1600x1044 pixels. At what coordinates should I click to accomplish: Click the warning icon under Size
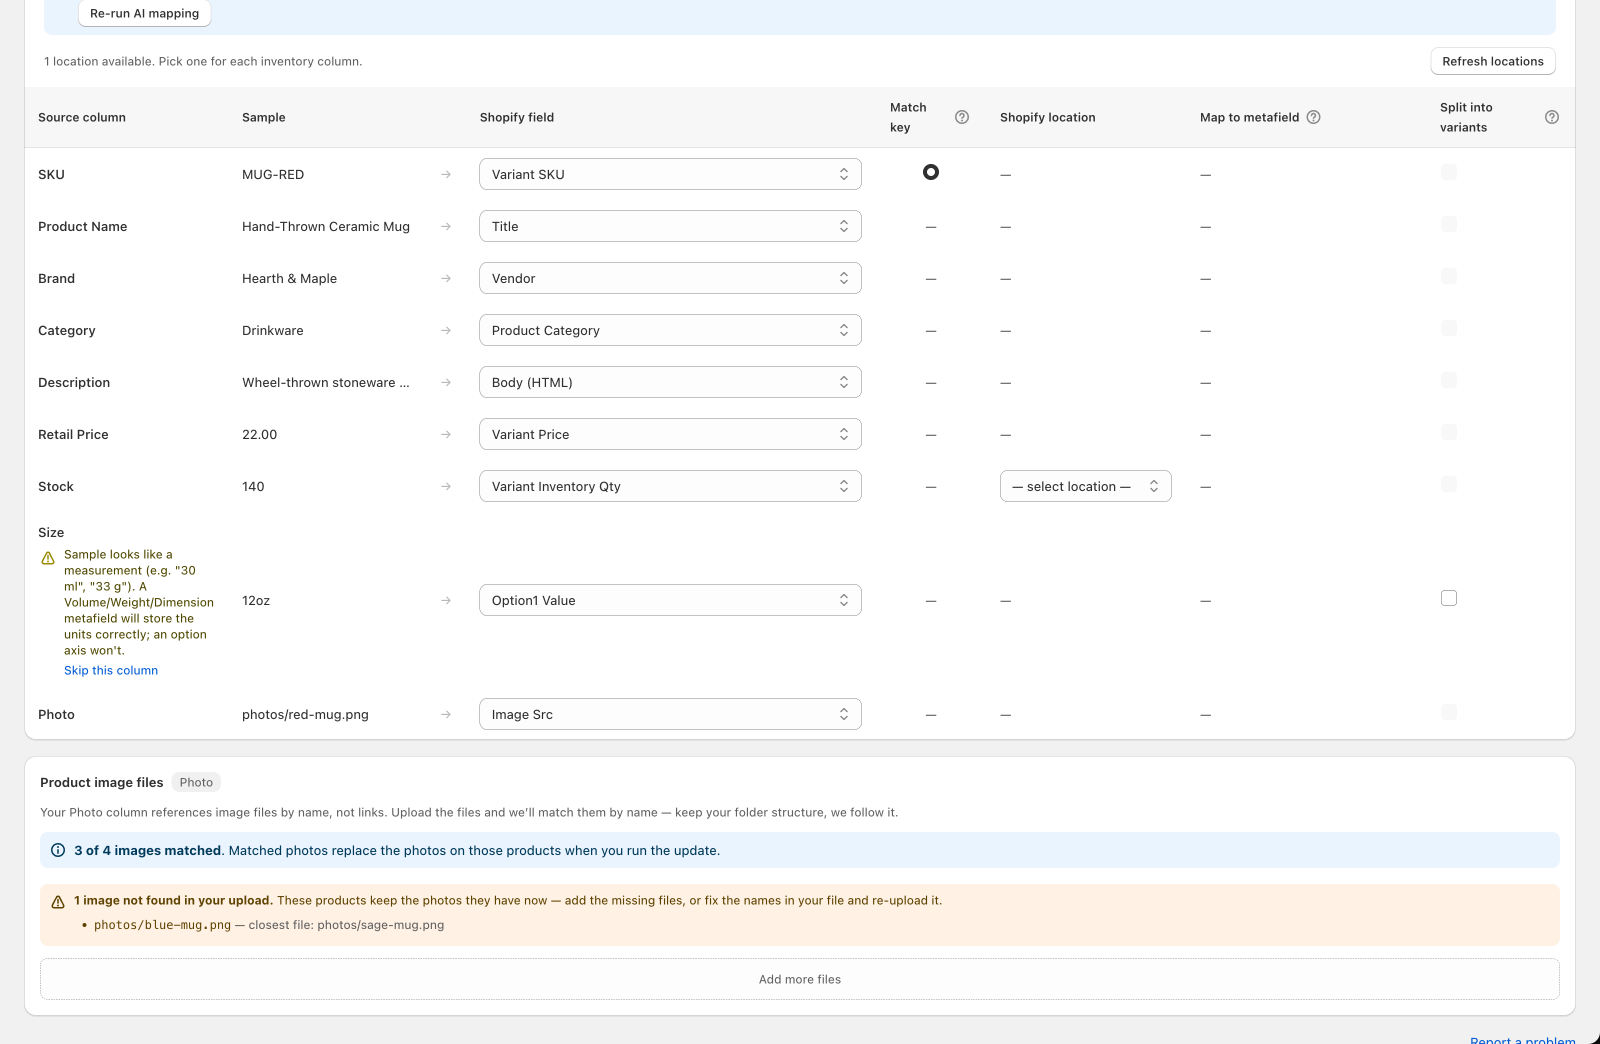[x=48, y=558]
